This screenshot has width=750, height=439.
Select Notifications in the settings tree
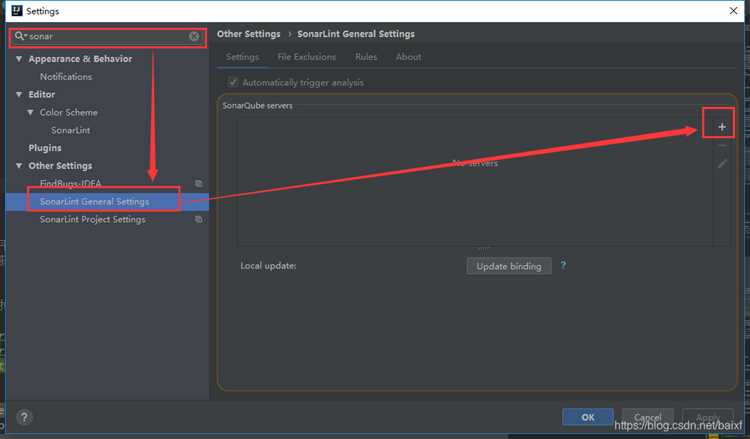[x=66, y=77]
